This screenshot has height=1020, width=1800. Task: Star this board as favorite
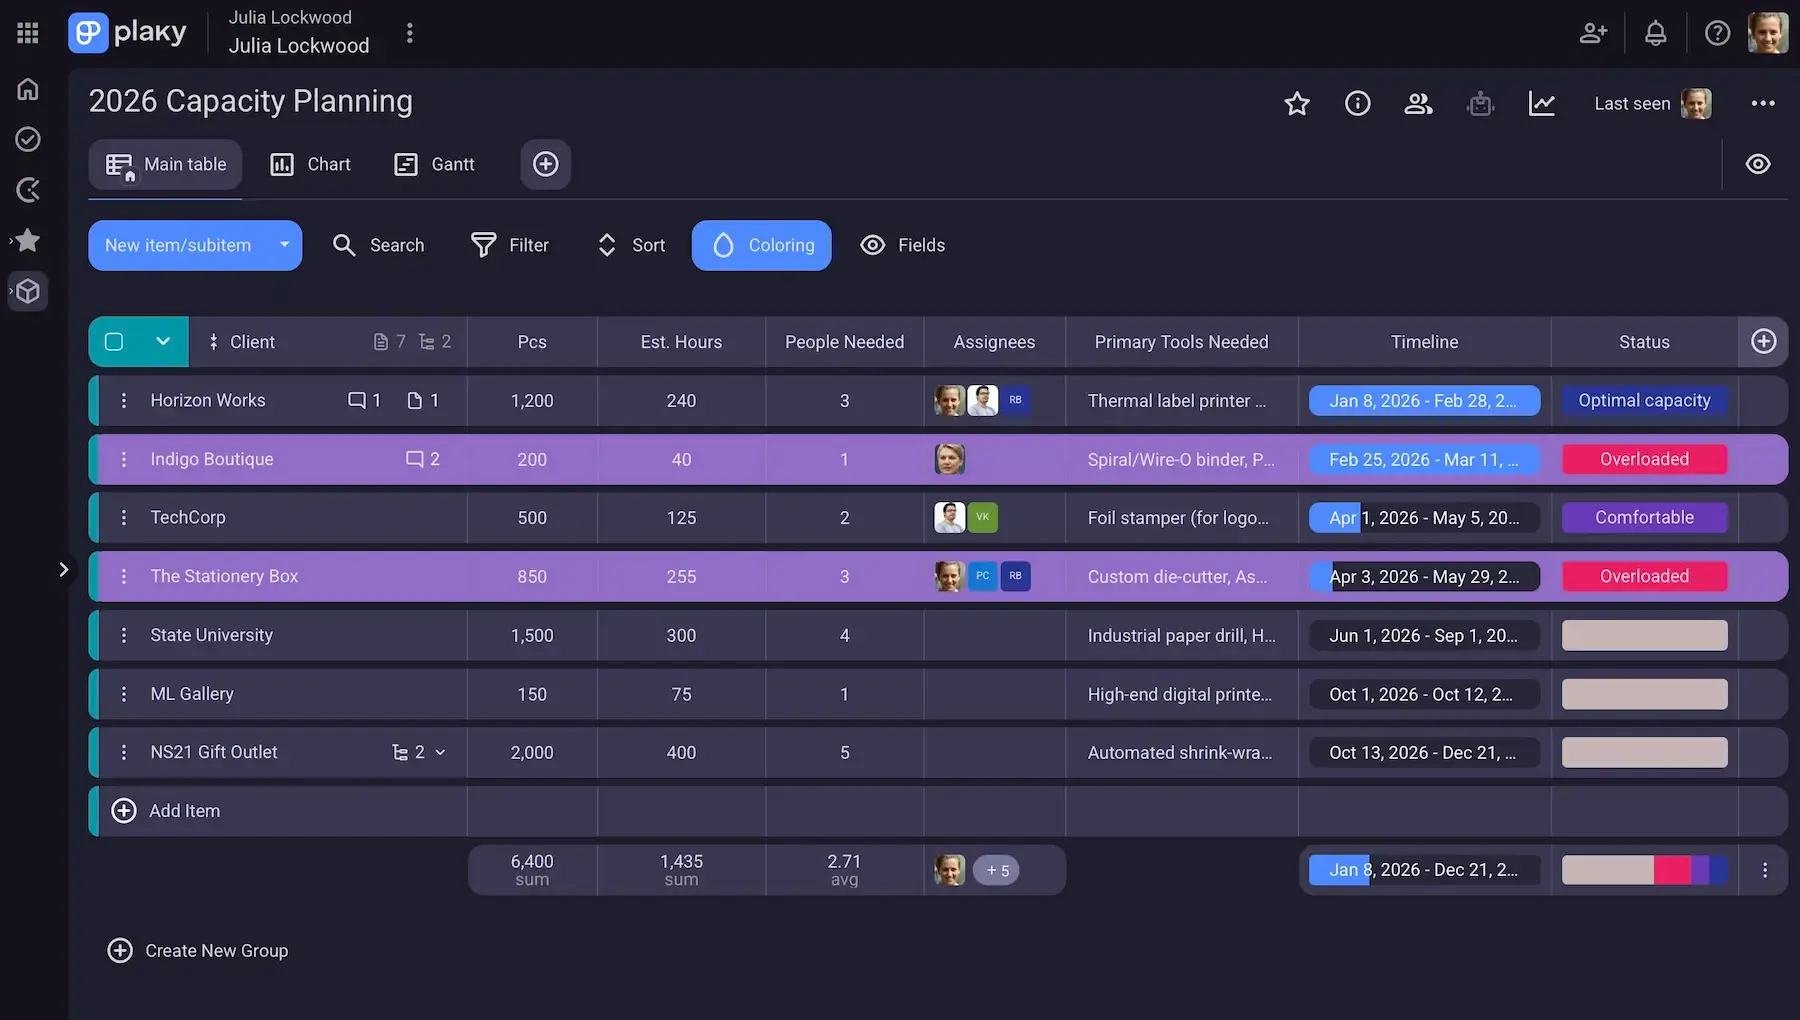[x=1297, y=104]
